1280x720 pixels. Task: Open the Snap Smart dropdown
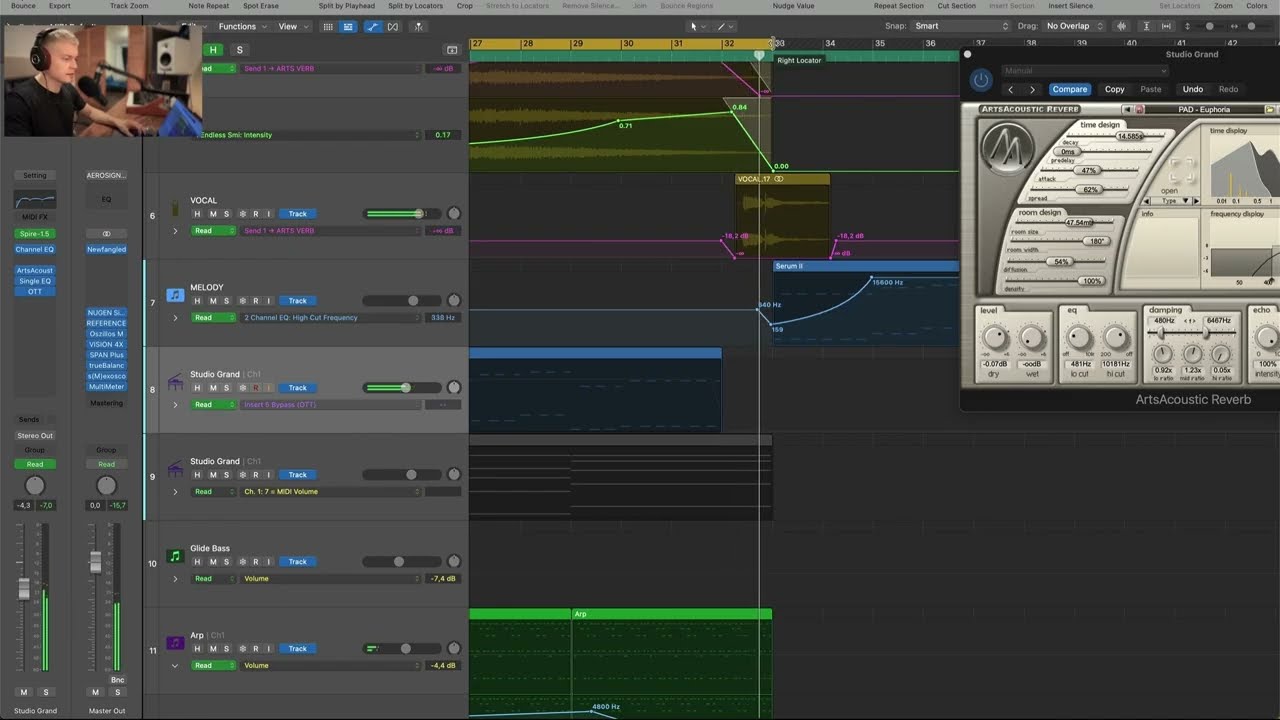point(961,26)
